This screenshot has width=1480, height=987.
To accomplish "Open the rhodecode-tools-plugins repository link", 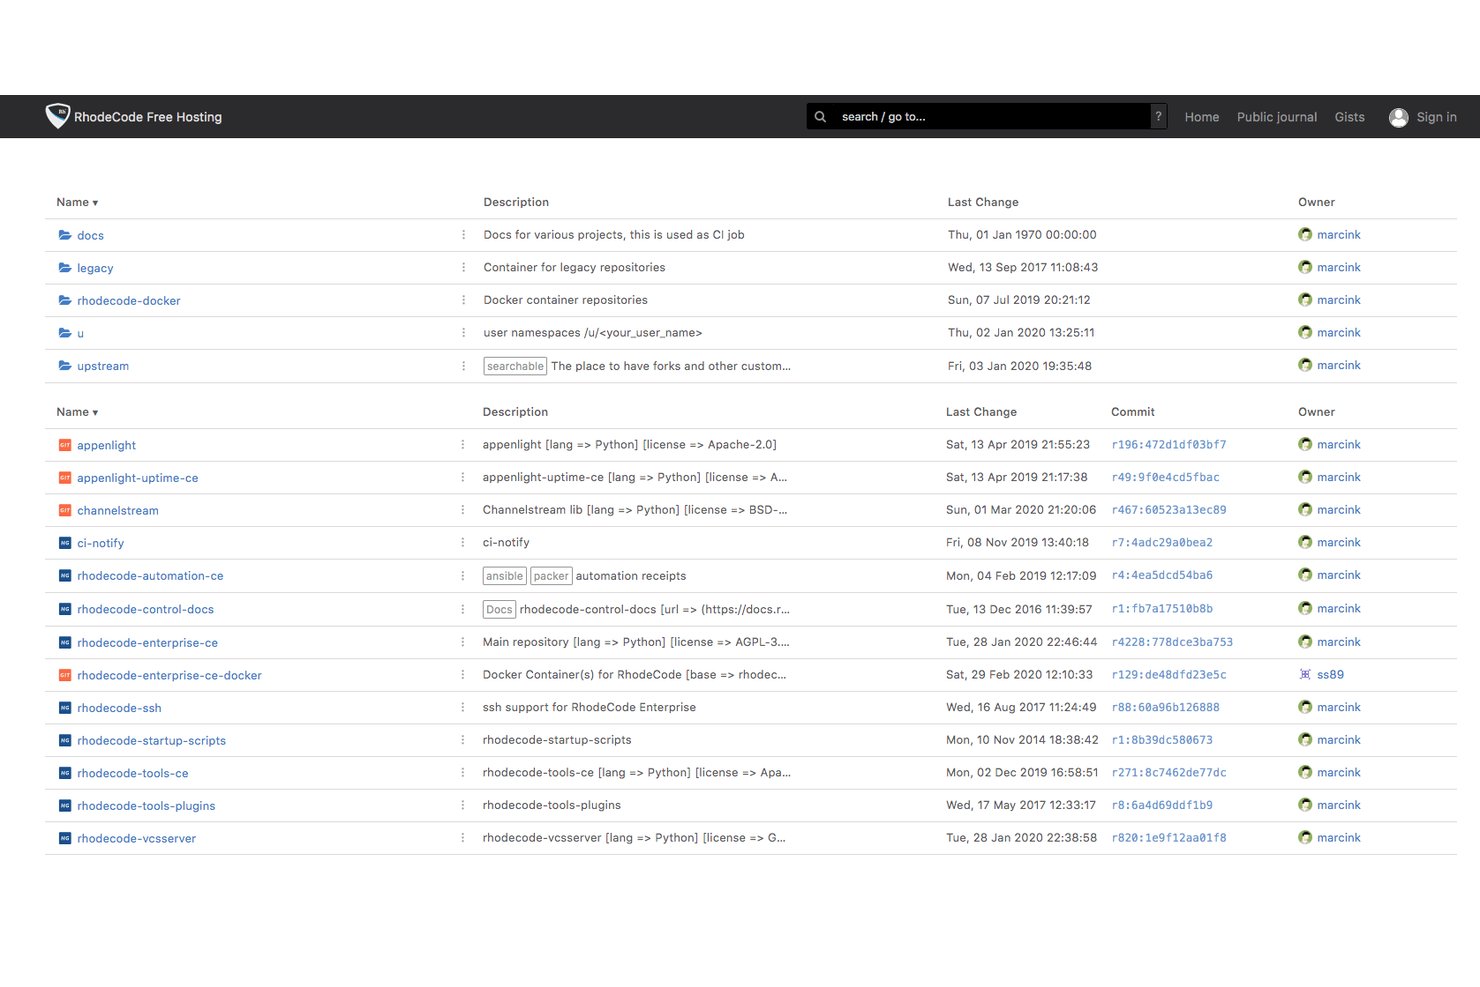I will click(146, 806).
